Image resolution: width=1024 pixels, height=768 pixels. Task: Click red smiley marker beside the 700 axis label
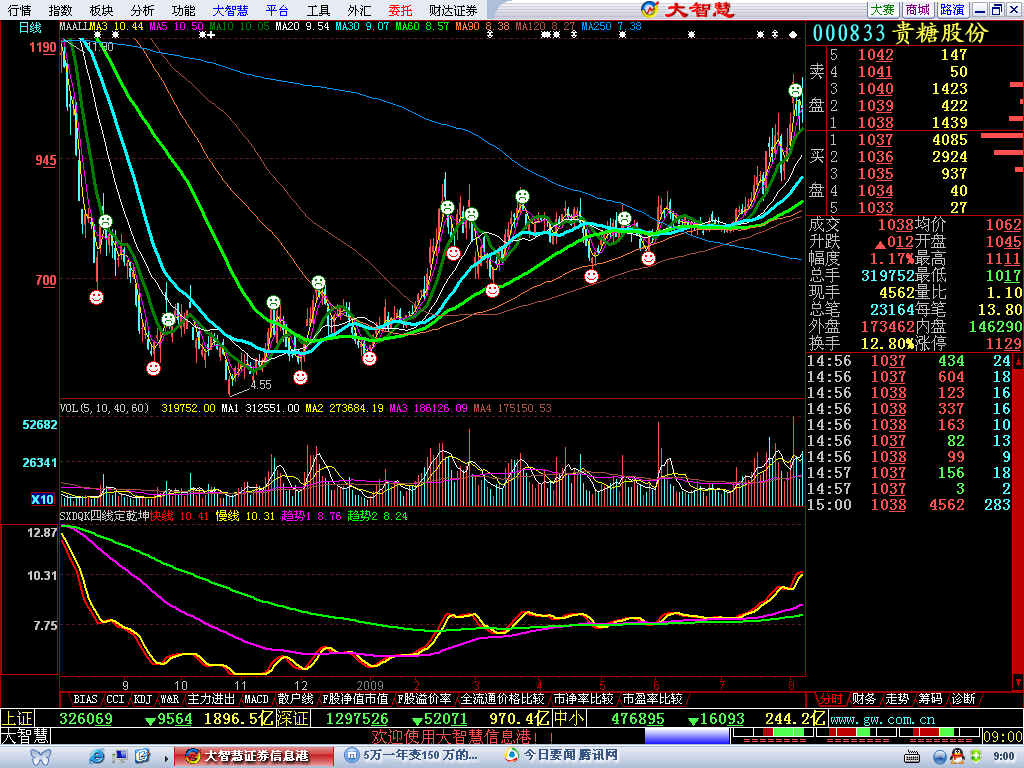(x=96, y=298)
